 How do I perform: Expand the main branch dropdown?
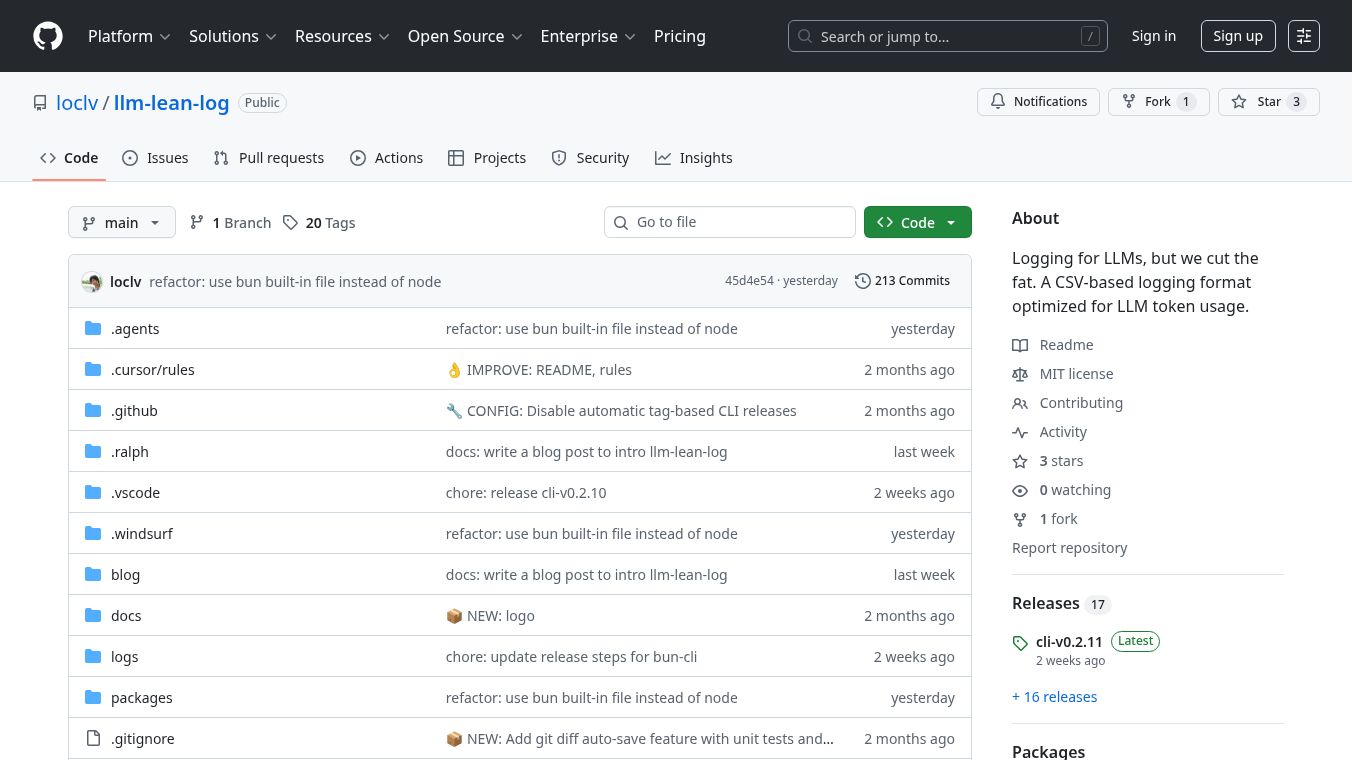pyautogui.click(x=122, y=223)
